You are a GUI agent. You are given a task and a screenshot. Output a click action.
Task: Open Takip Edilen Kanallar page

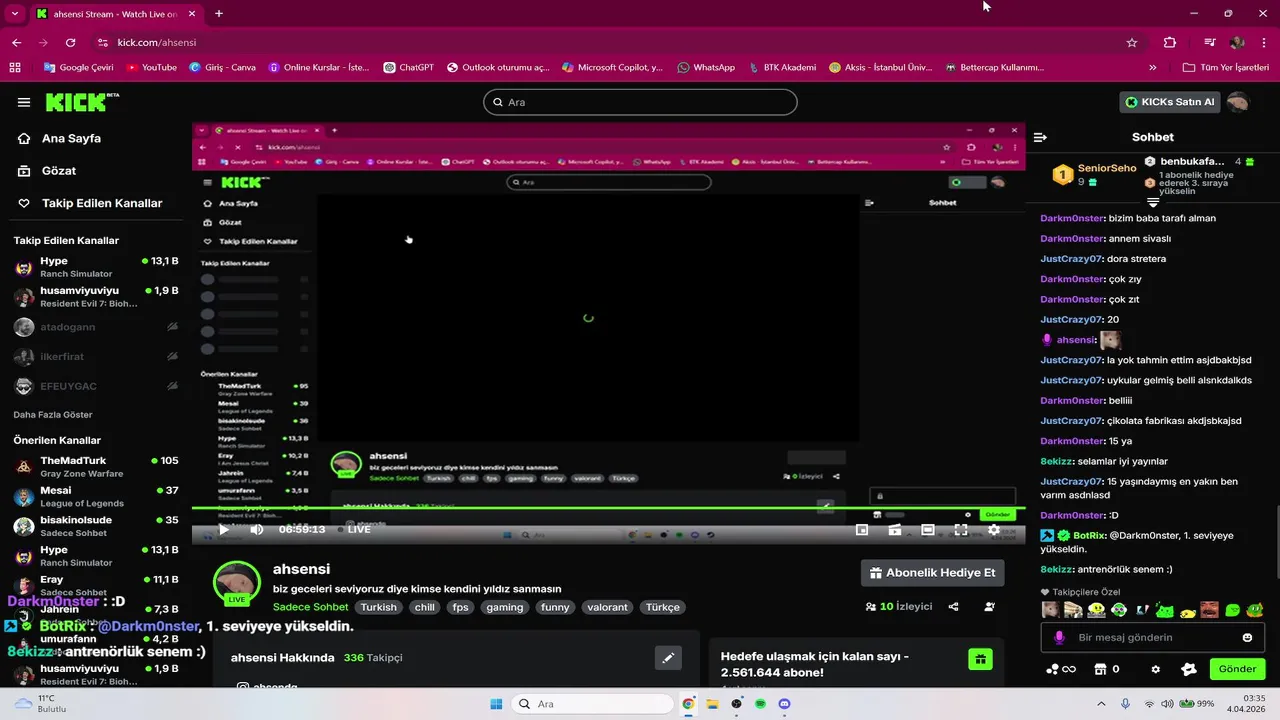pos(90,203)
